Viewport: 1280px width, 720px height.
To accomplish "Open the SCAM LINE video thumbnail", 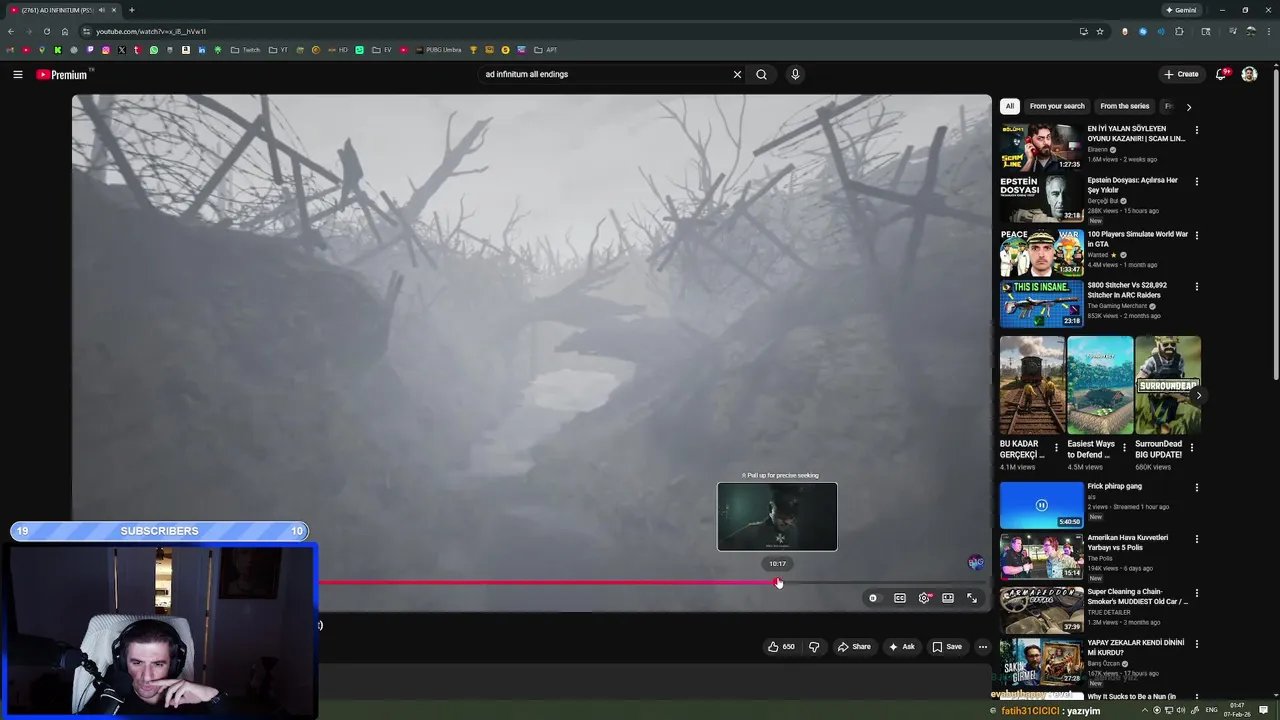I will pyautogui.click(x=1042, y=147).
